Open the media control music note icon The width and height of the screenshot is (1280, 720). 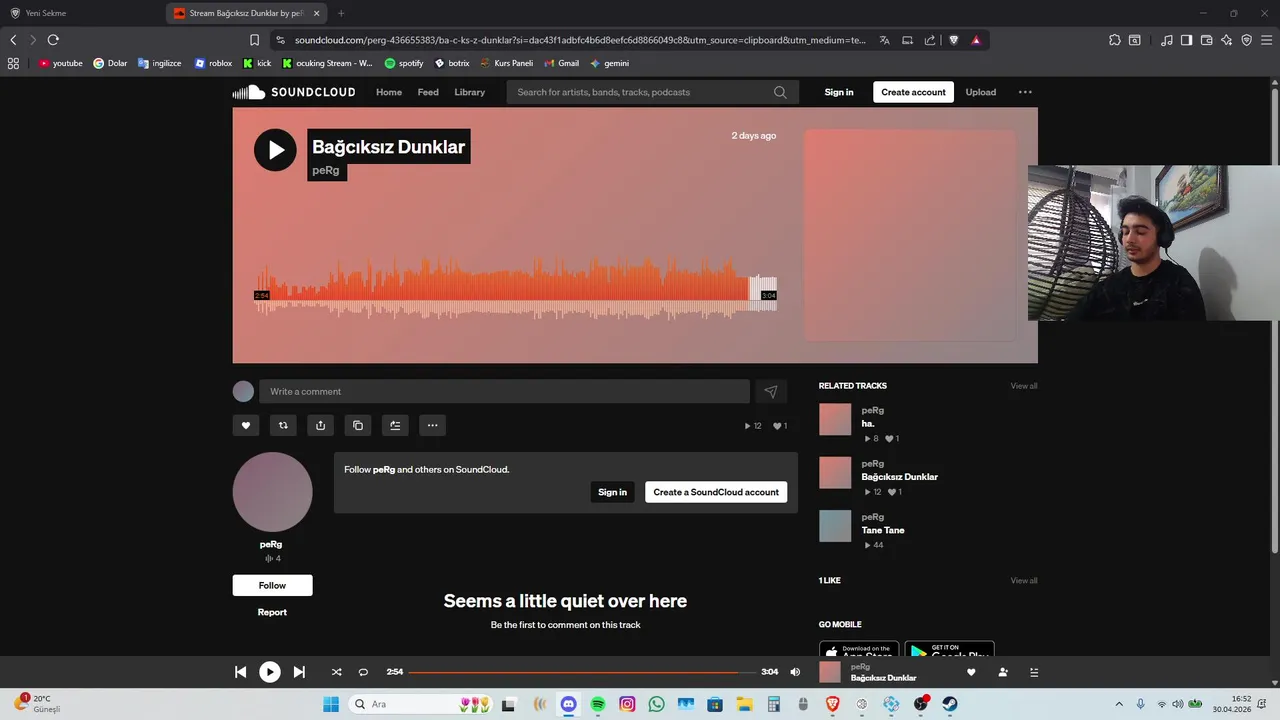(x=1167, y=40)
